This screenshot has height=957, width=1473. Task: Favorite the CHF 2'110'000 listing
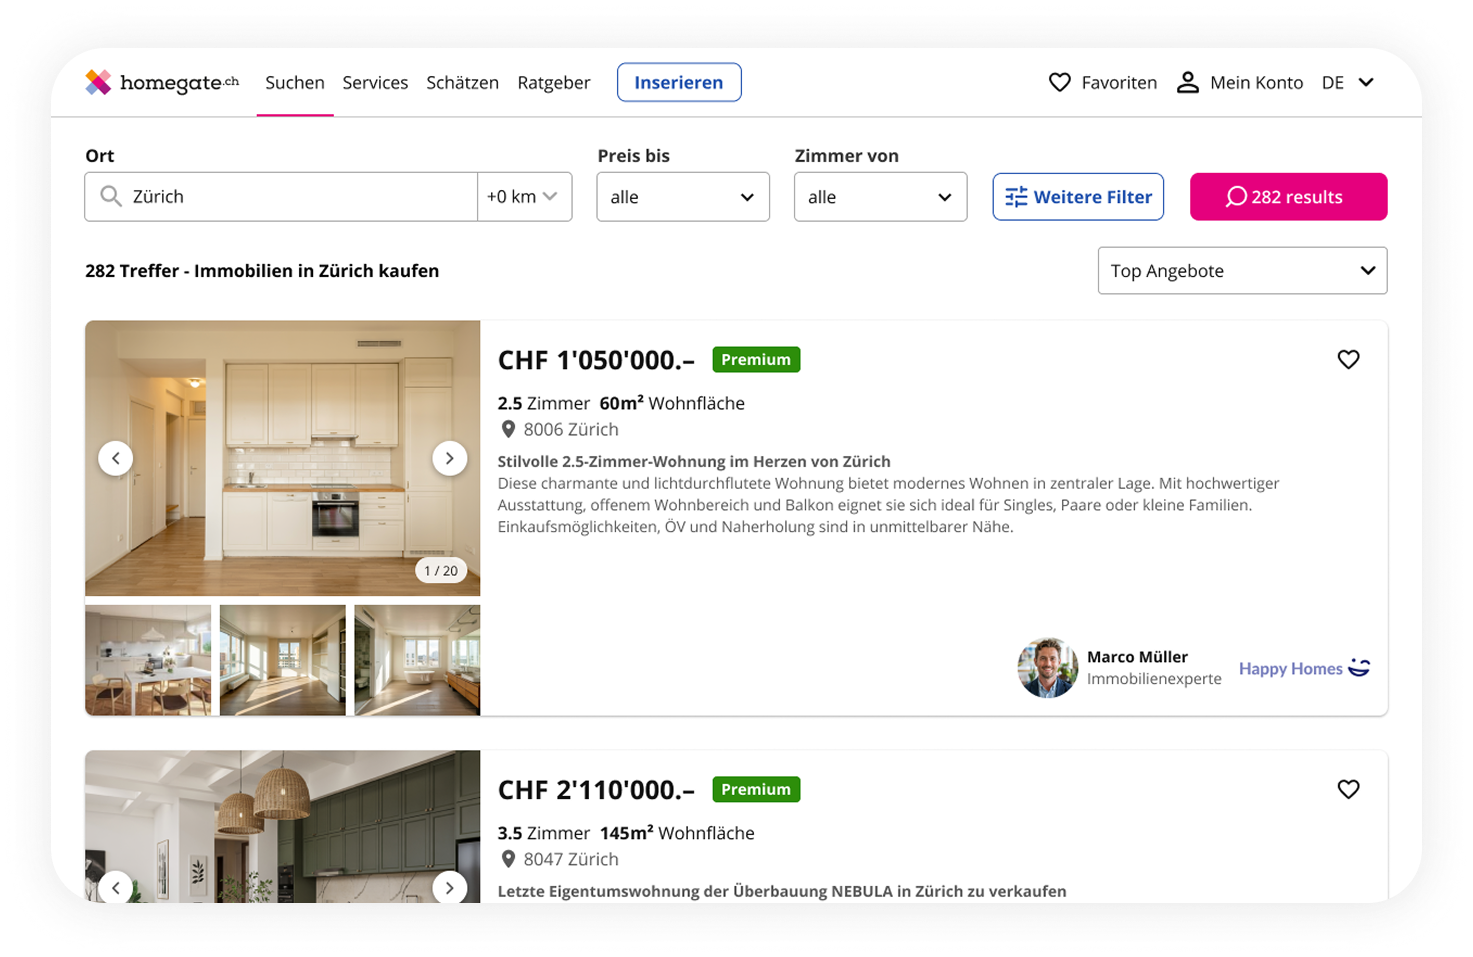[x=1348, y=789]
